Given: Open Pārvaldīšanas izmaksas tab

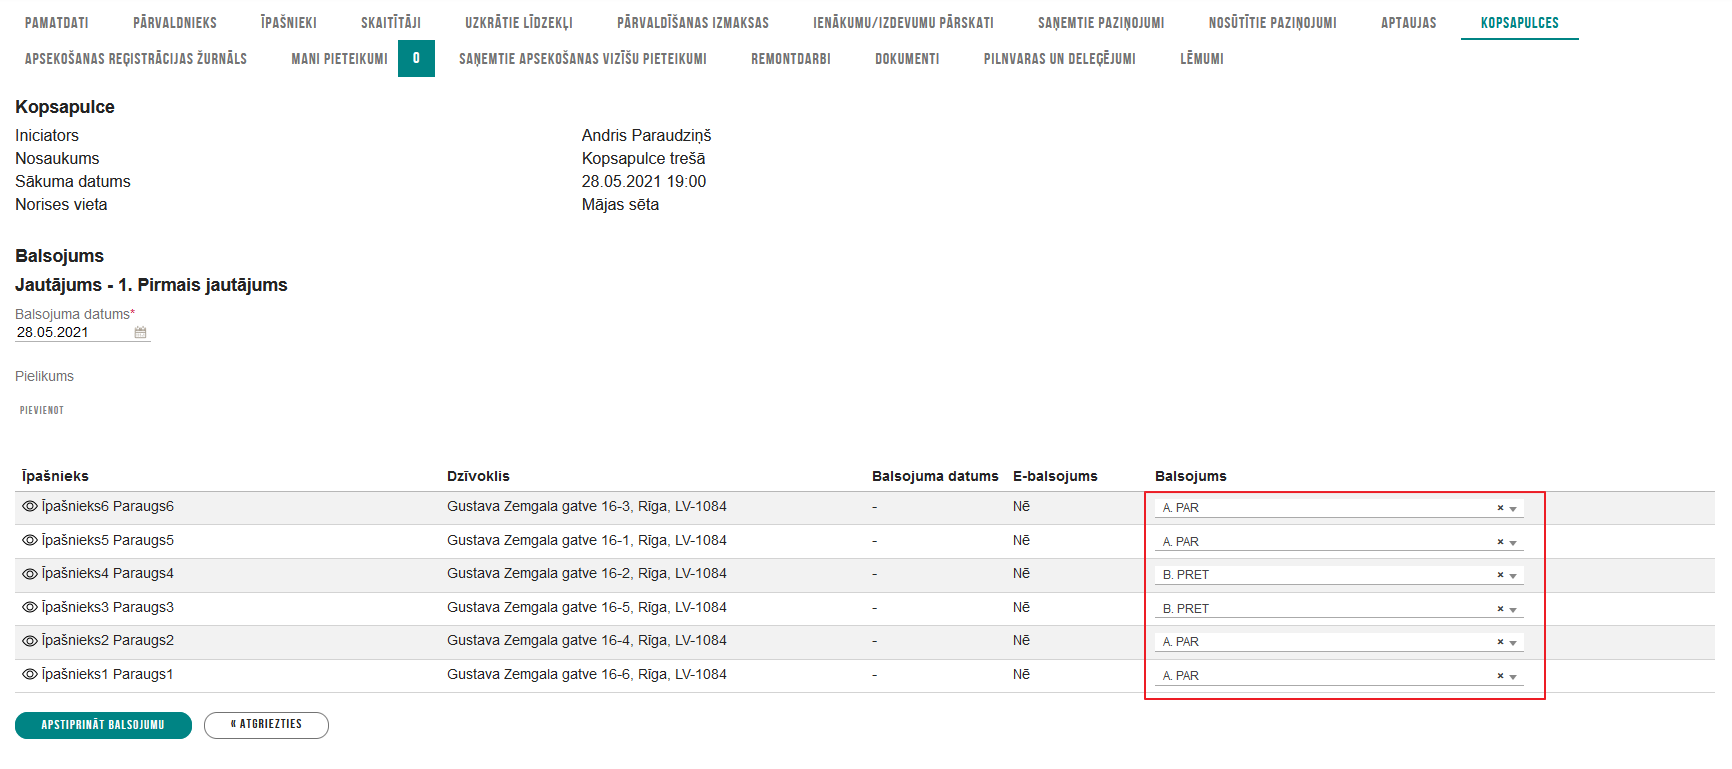Looking at the screenshot, I should [x=693, y=22].
